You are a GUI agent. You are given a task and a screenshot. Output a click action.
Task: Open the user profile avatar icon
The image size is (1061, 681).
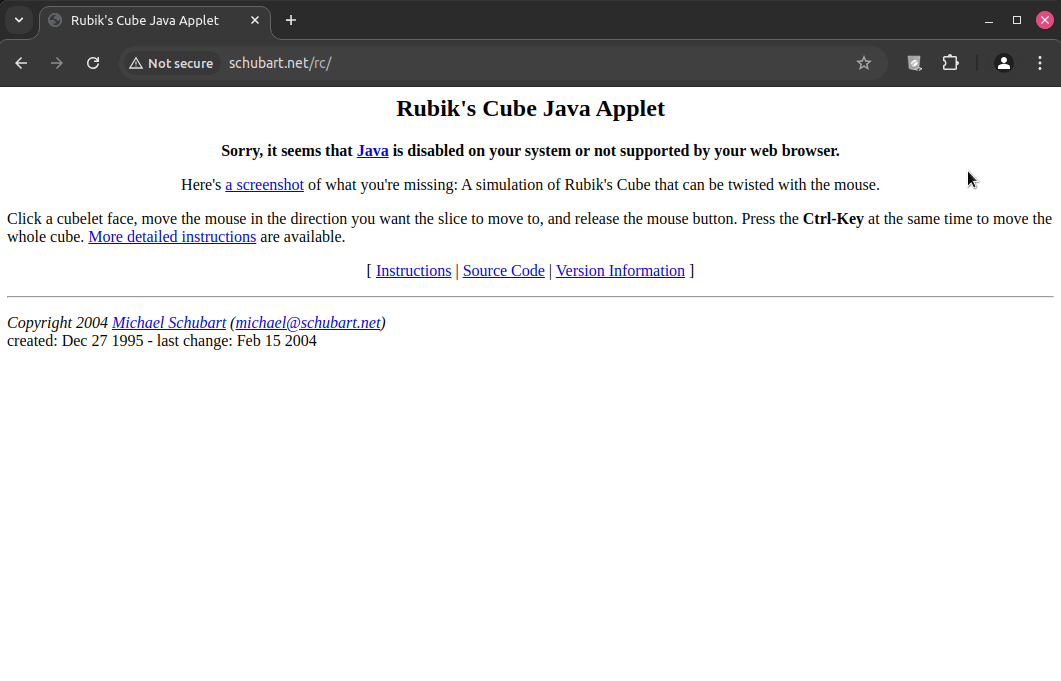click(x=1003, y=63)
